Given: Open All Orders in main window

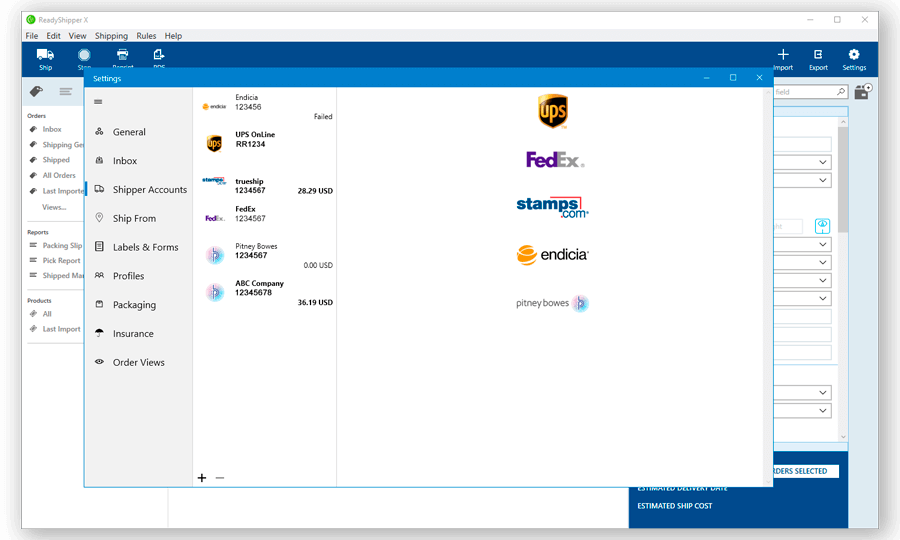Looking at the screenshot, I should (x=59, y=176).
